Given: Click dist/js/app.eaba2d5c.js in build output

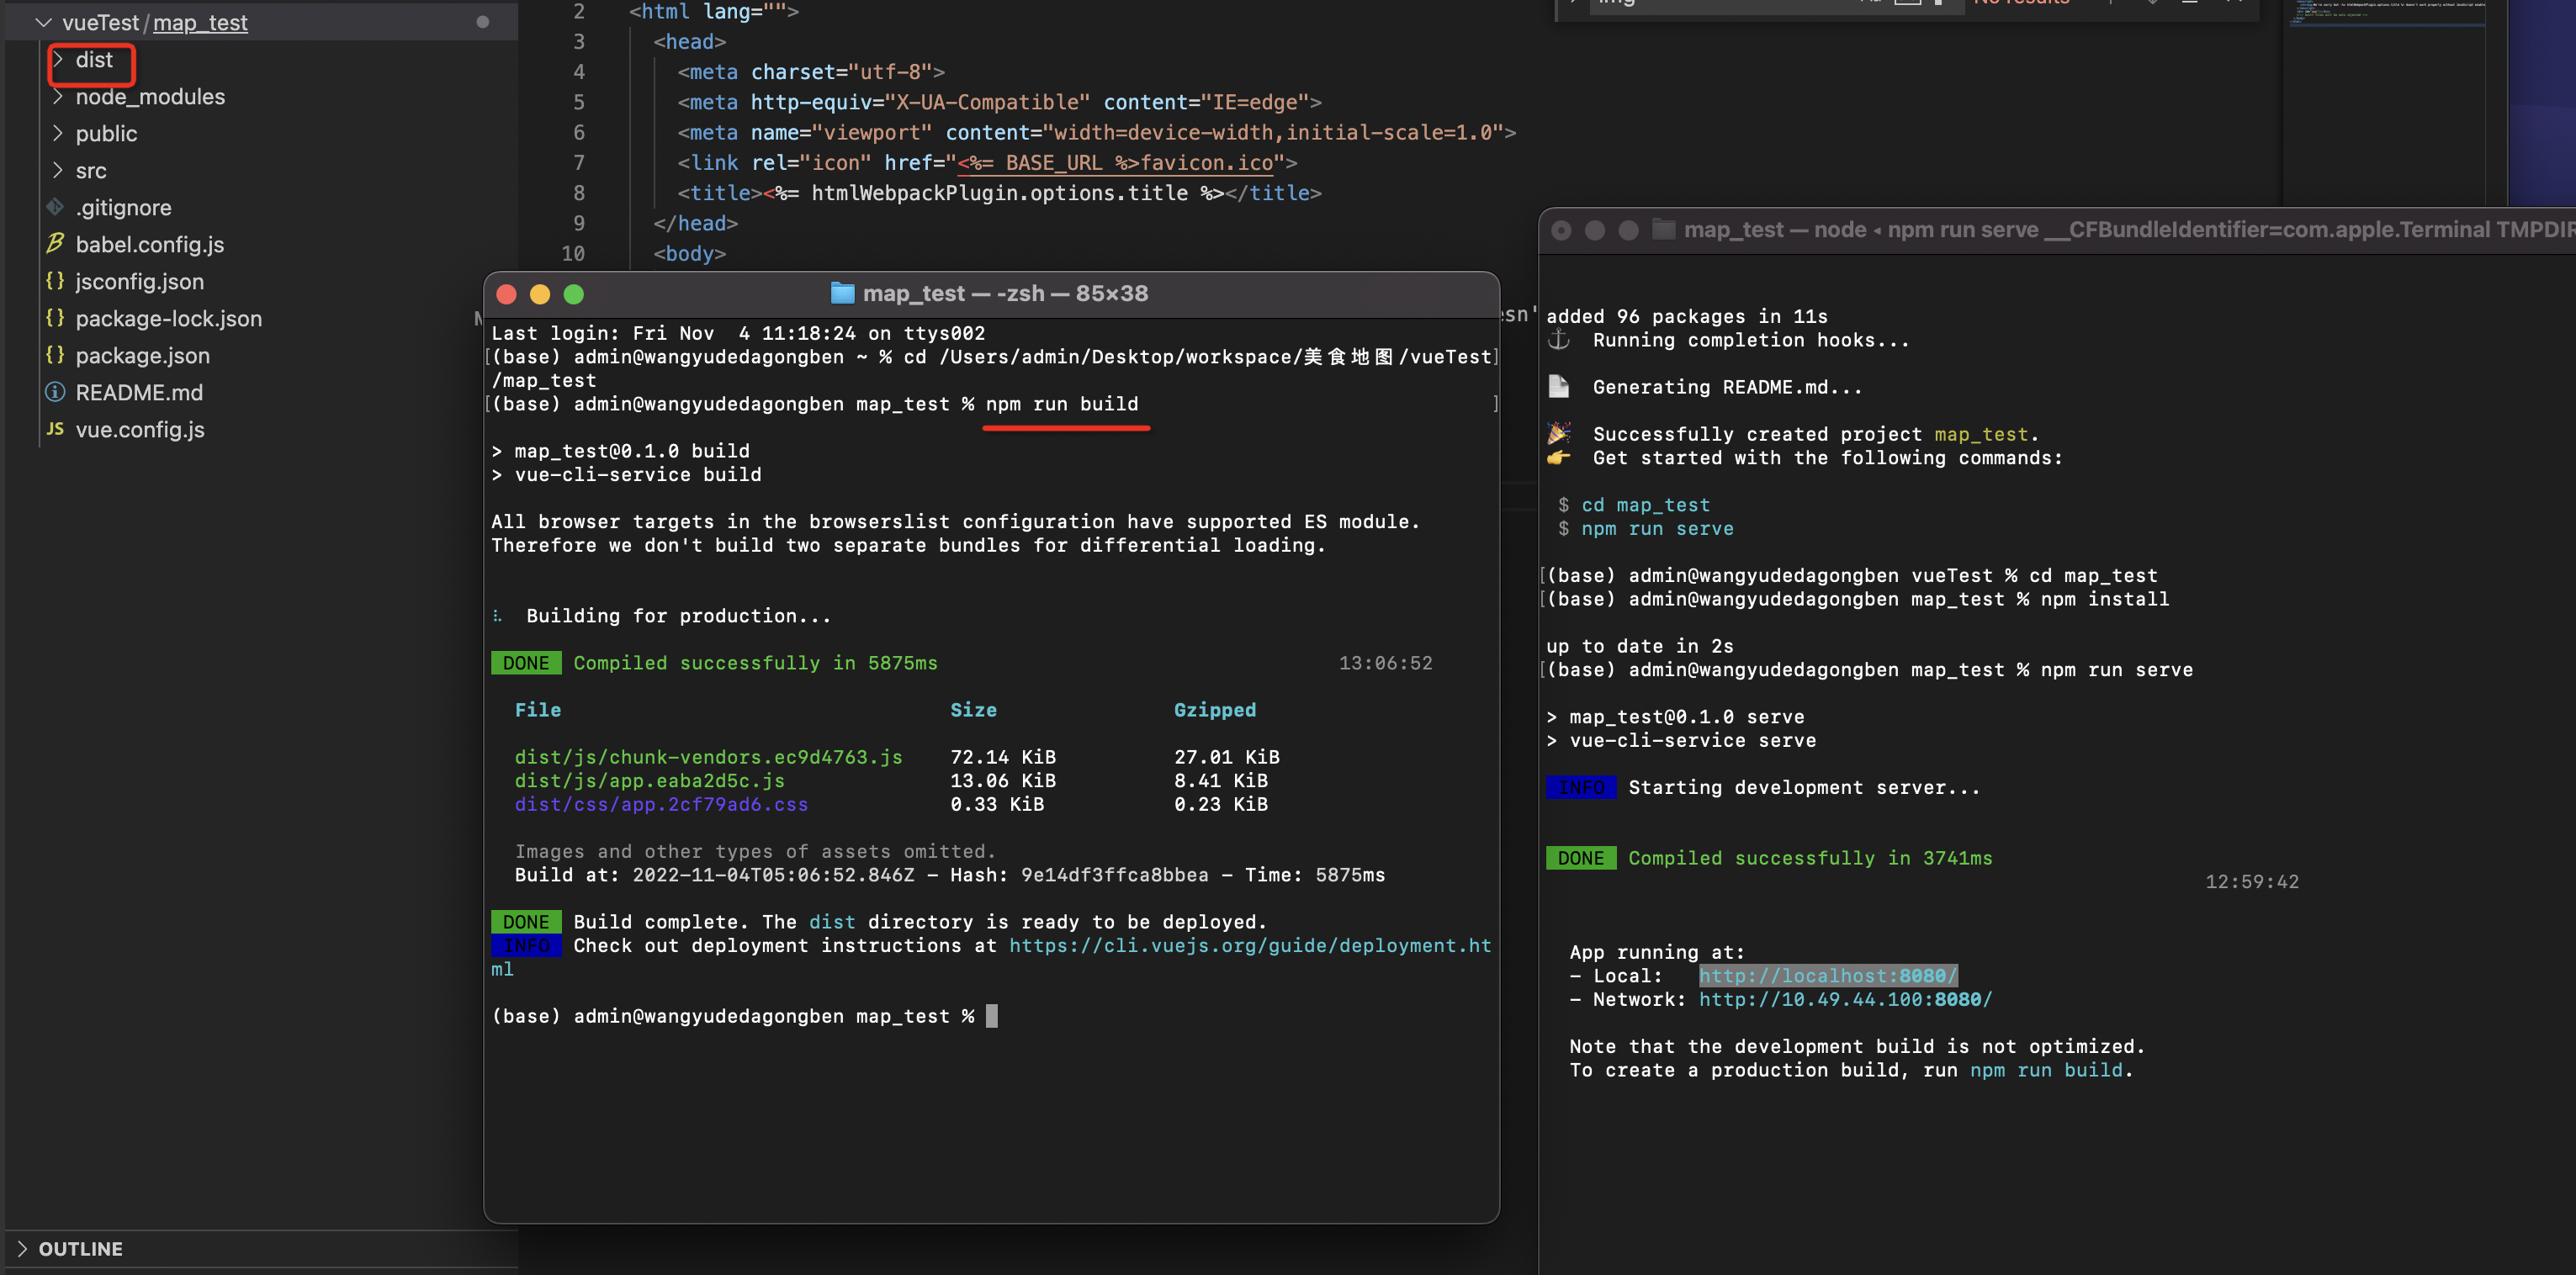Looking at the screenshot, I should tap(649, 781).
